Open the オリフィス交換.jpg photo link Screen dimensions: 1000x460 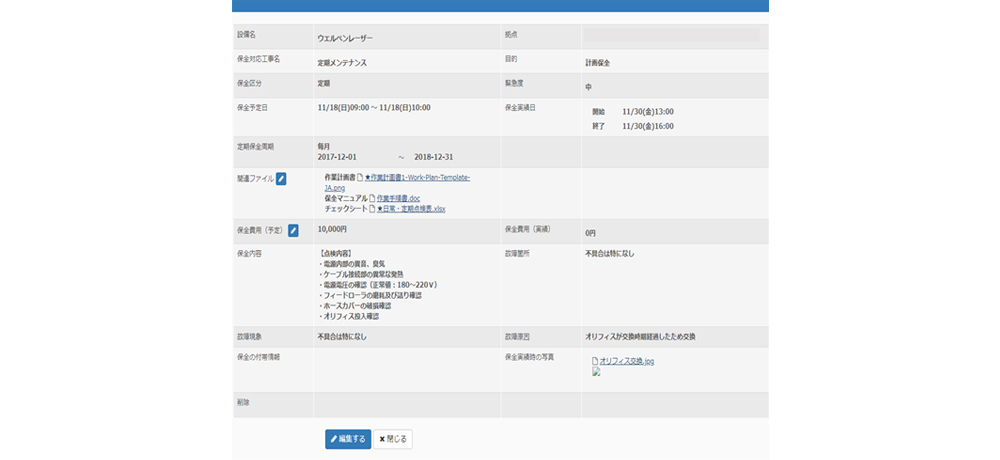(626, 361)
